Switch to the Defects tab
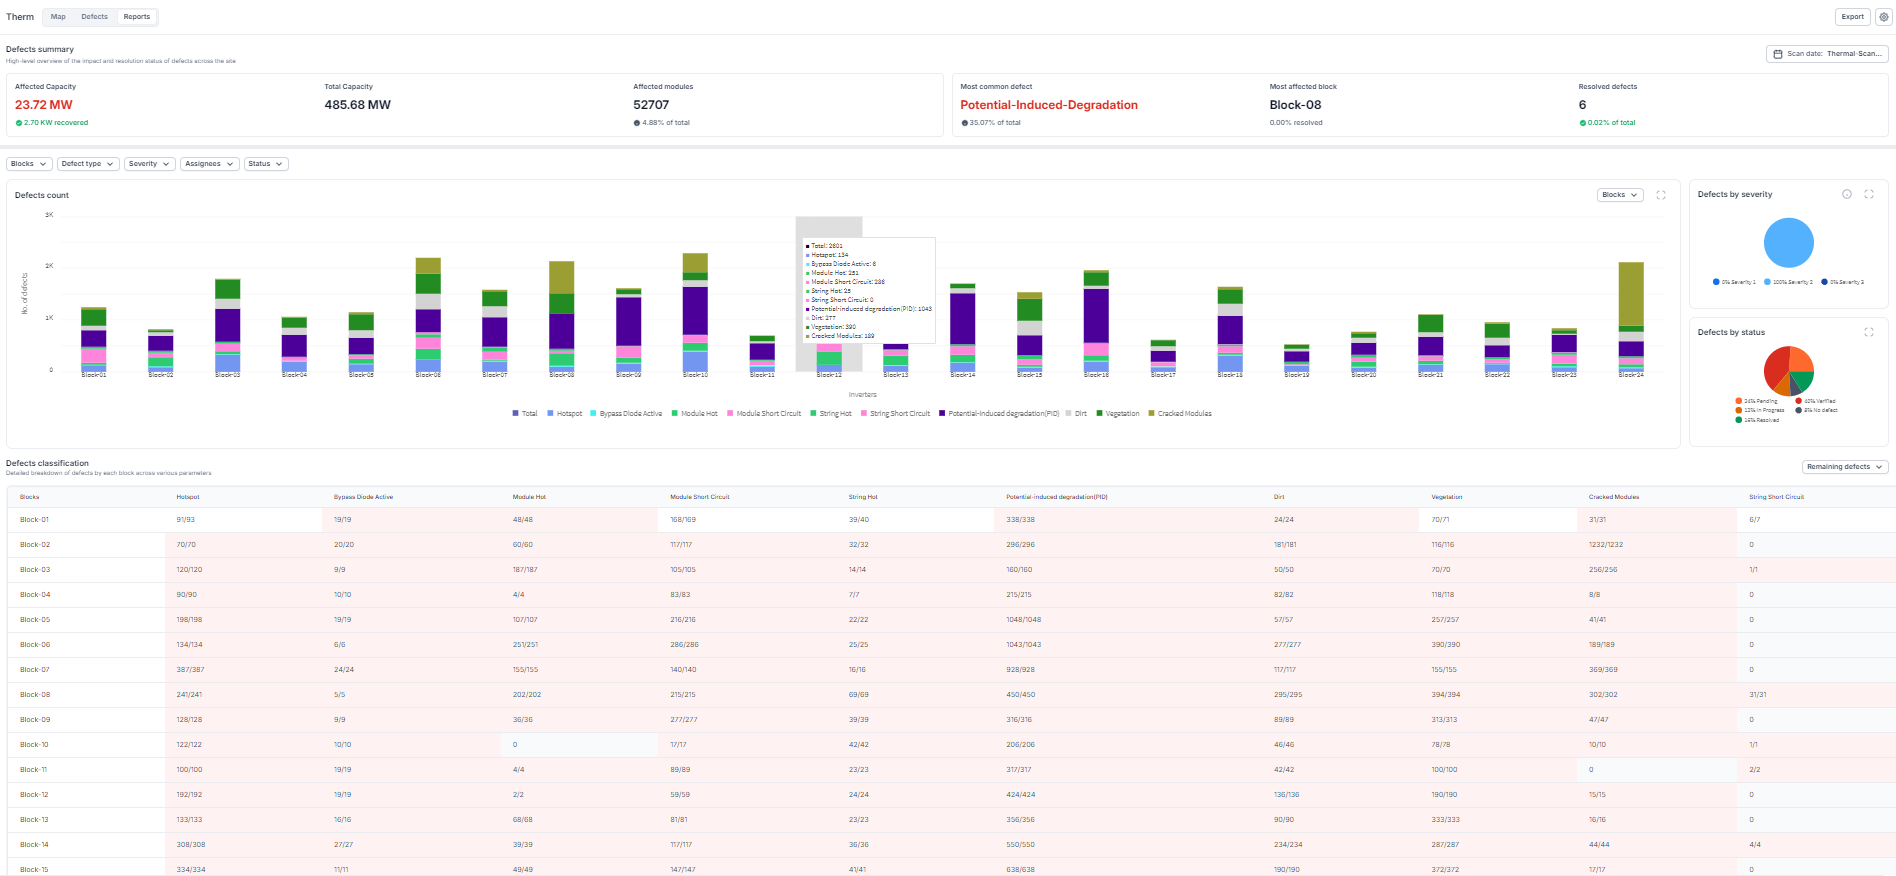This screenshot has width=1896, height=876. pyautogui.click(x=94, y=17)
